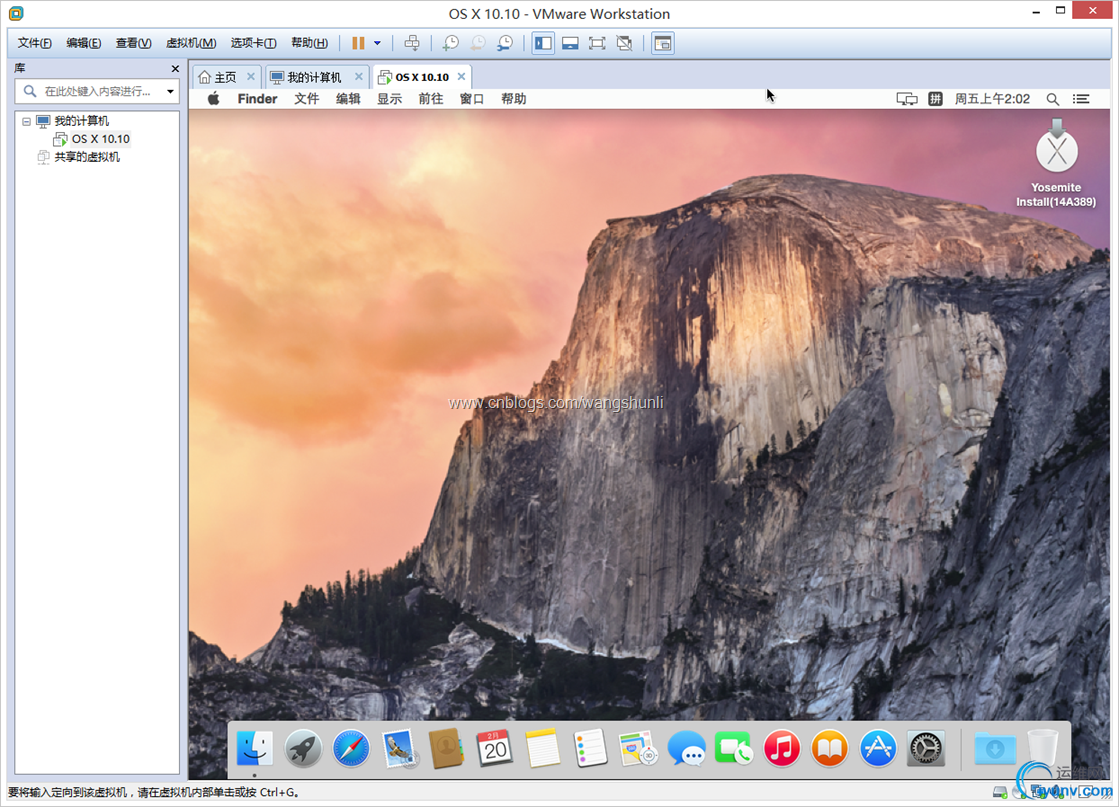The width and height of the screenshot is (1119, 807).
Task: Click the revert to snapshot toolbar icon
Action: pos(477,43)
